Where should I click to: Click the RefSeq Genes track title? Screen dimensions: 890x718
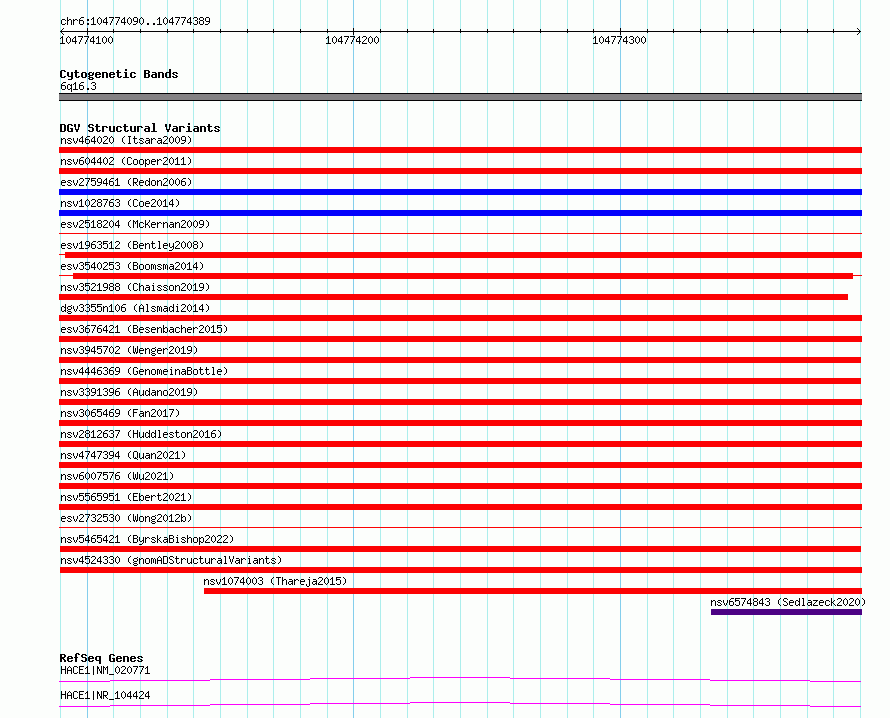(101, 658)
